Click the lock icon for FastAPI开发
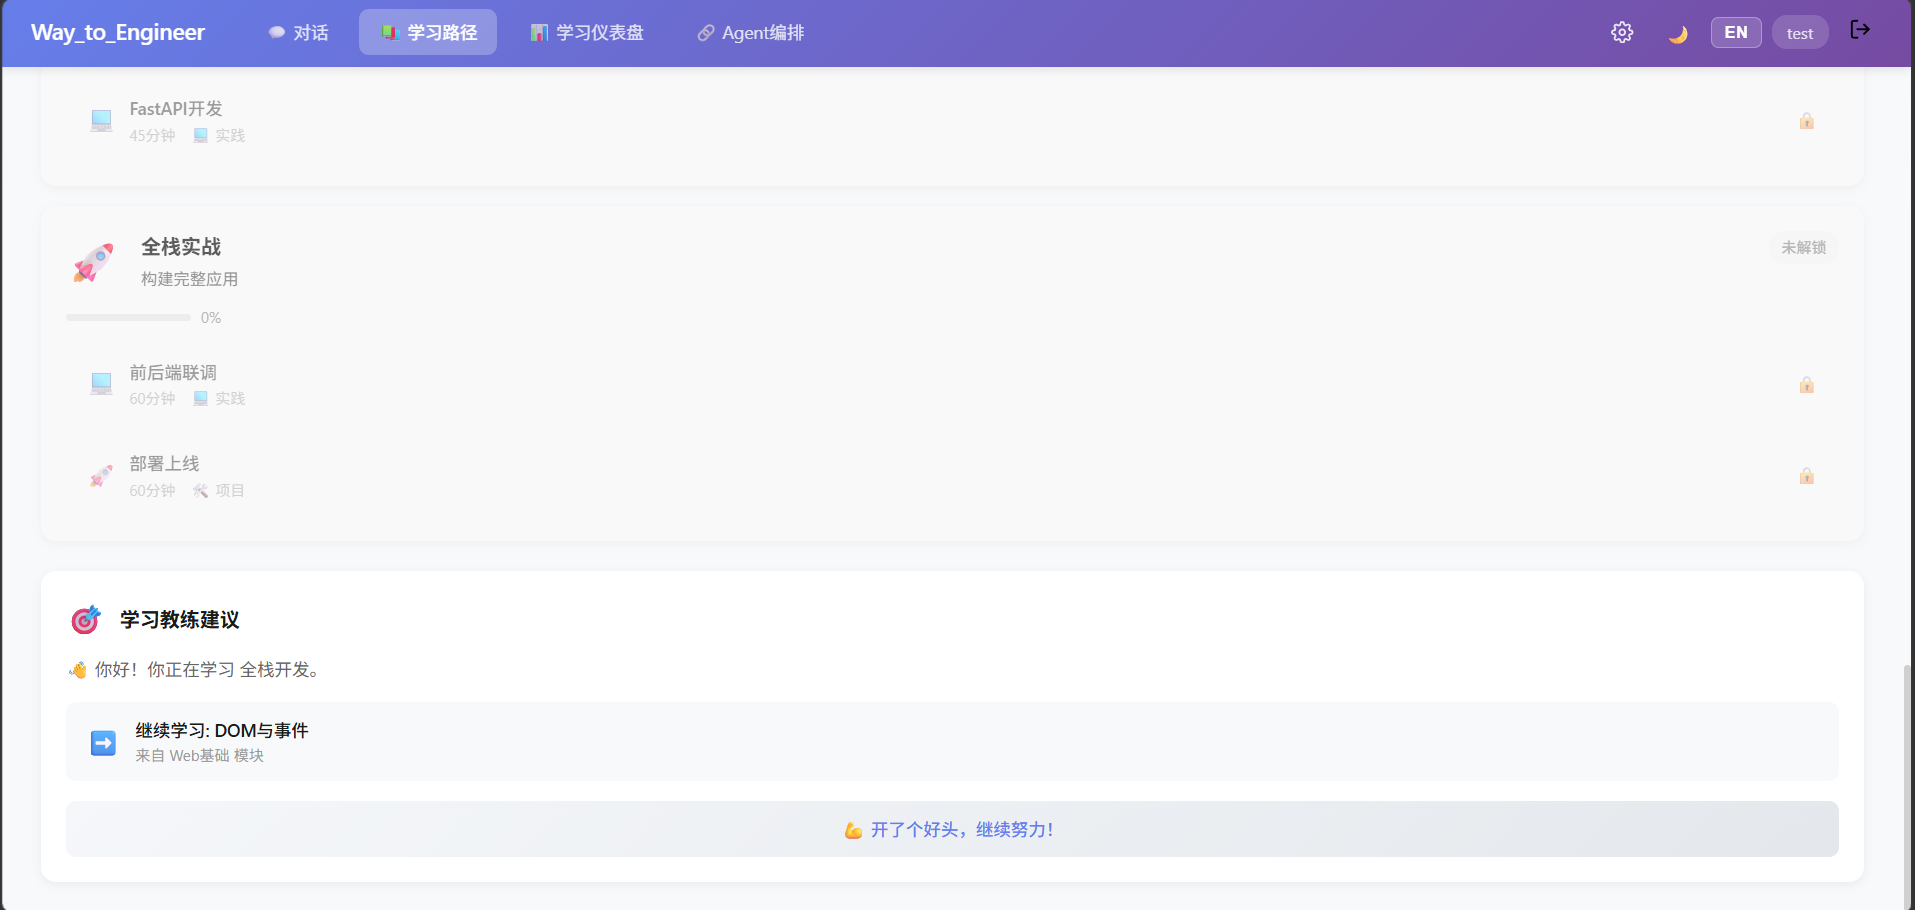 pyautogui.click(x=1807, y=121)
